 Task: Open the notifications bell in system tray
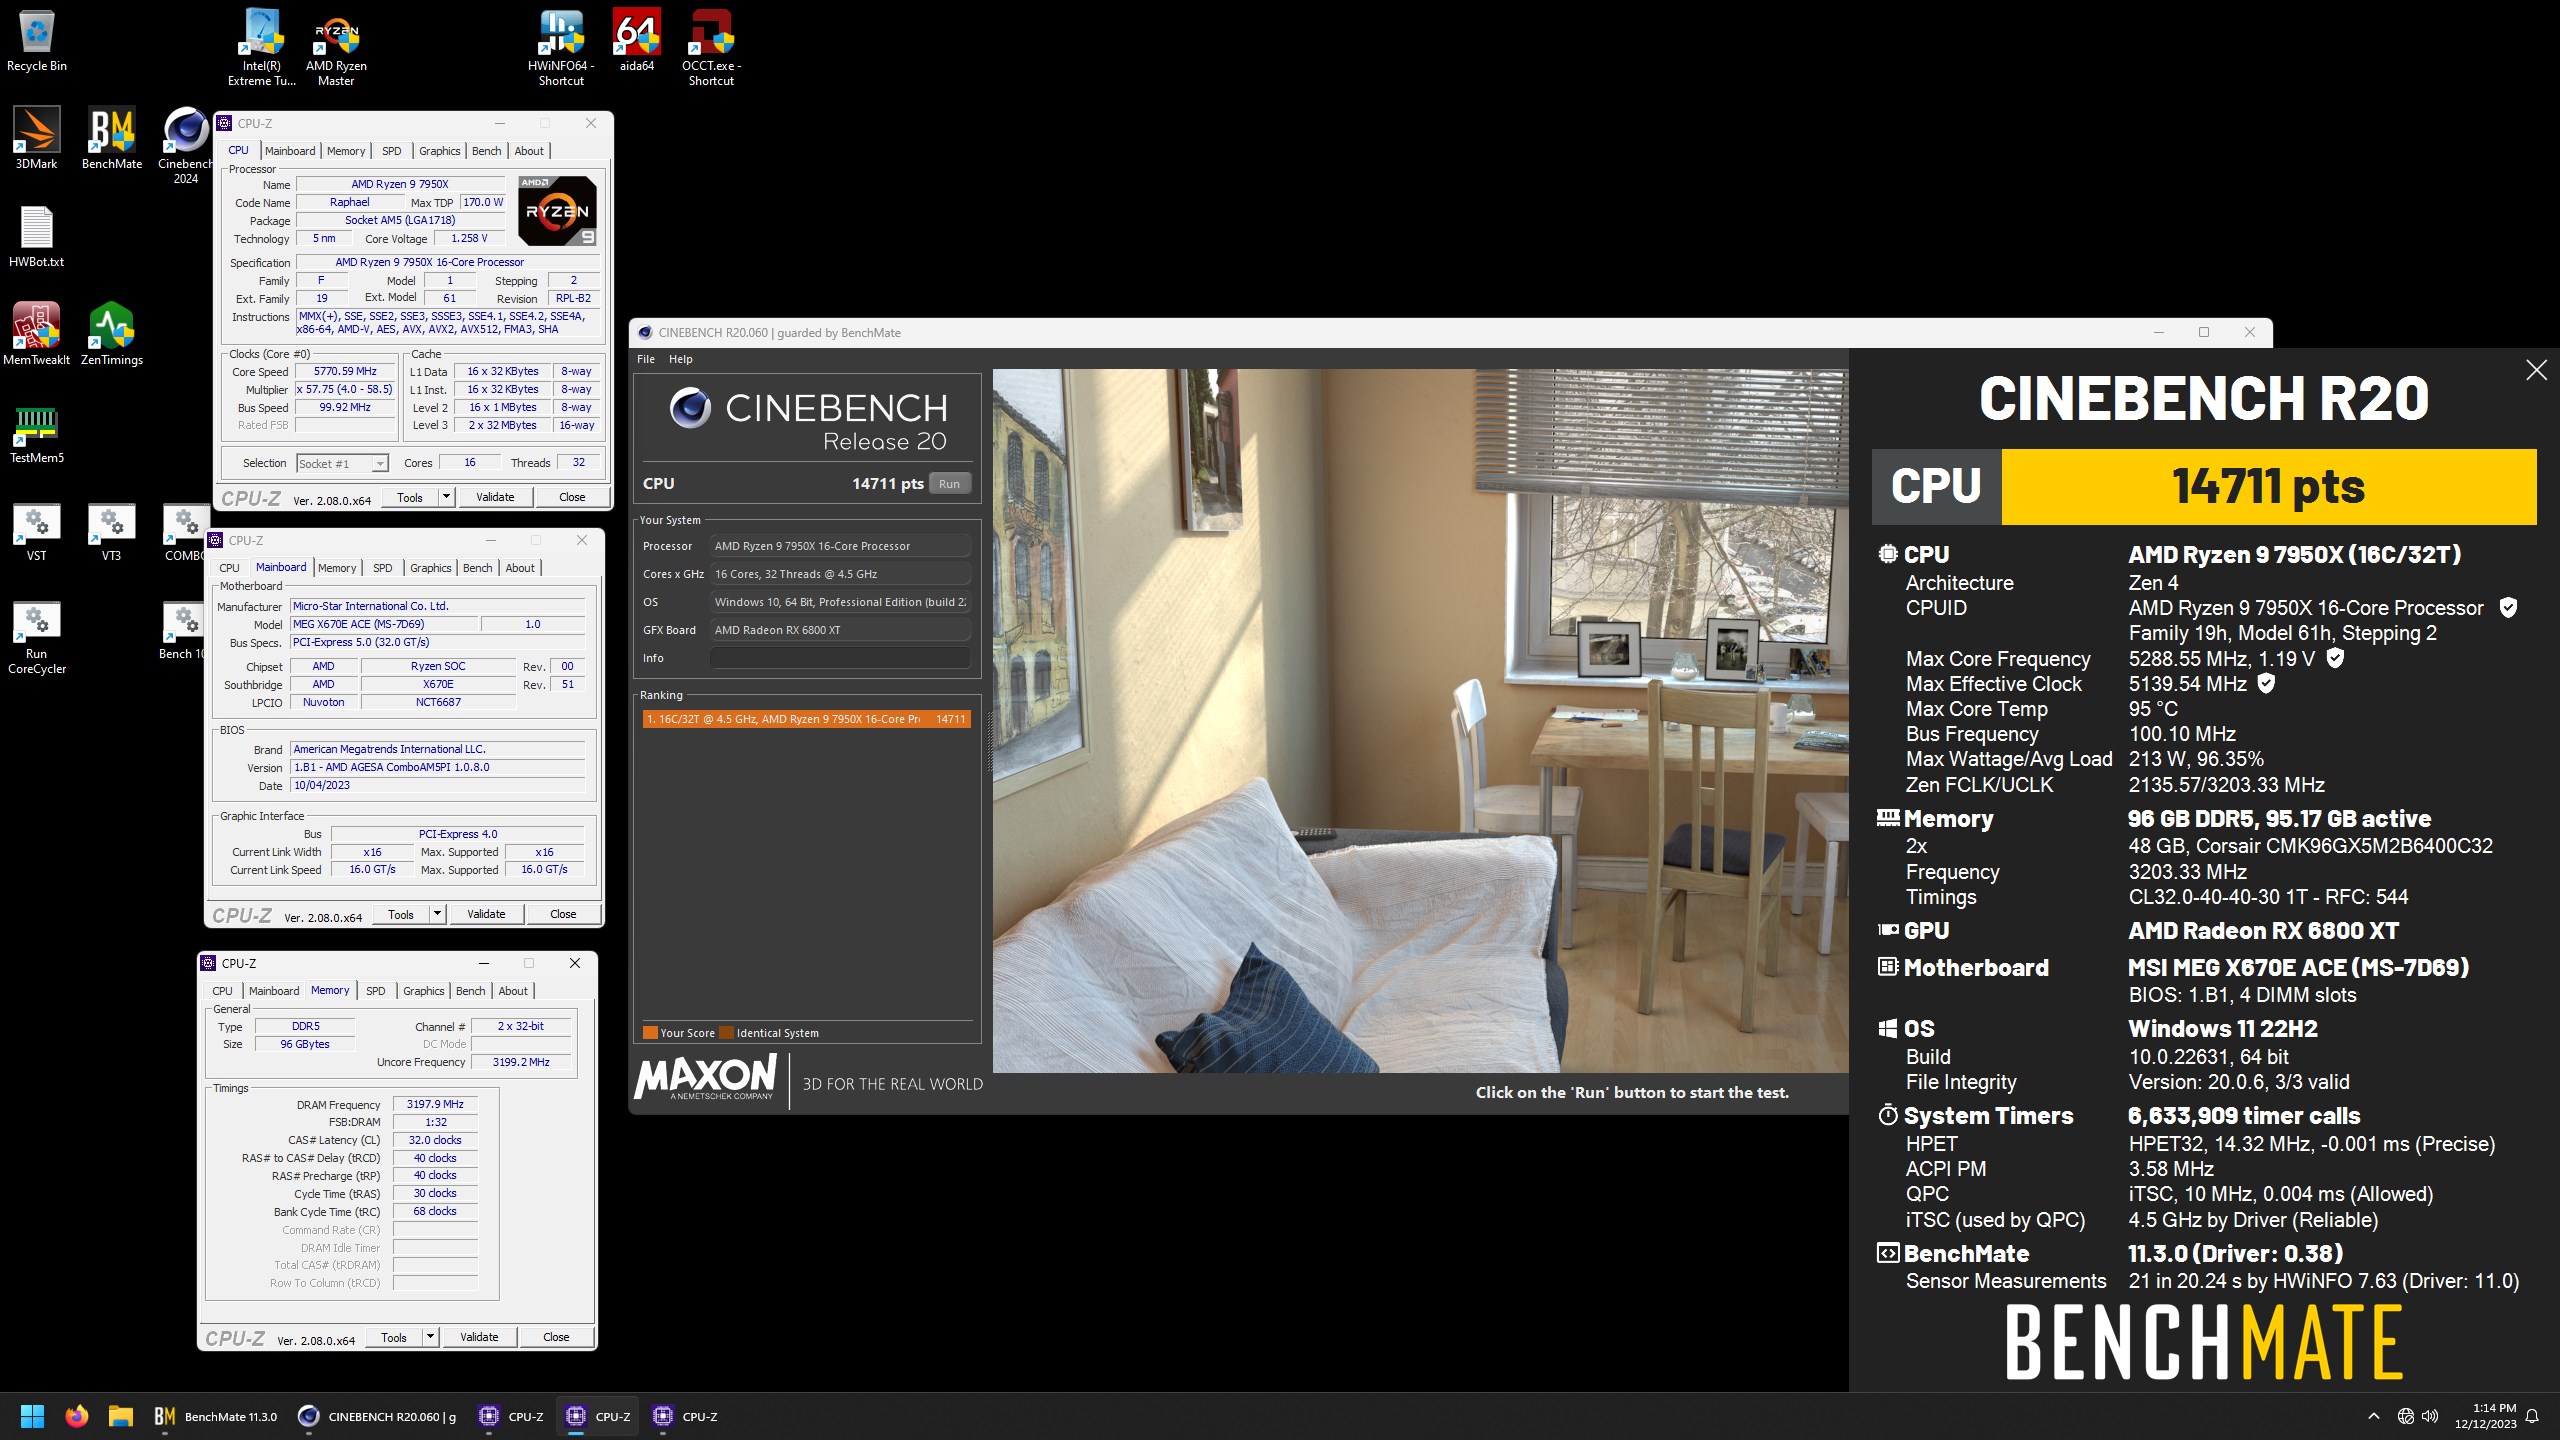pyautogui.click(x=2532, y=1416)
